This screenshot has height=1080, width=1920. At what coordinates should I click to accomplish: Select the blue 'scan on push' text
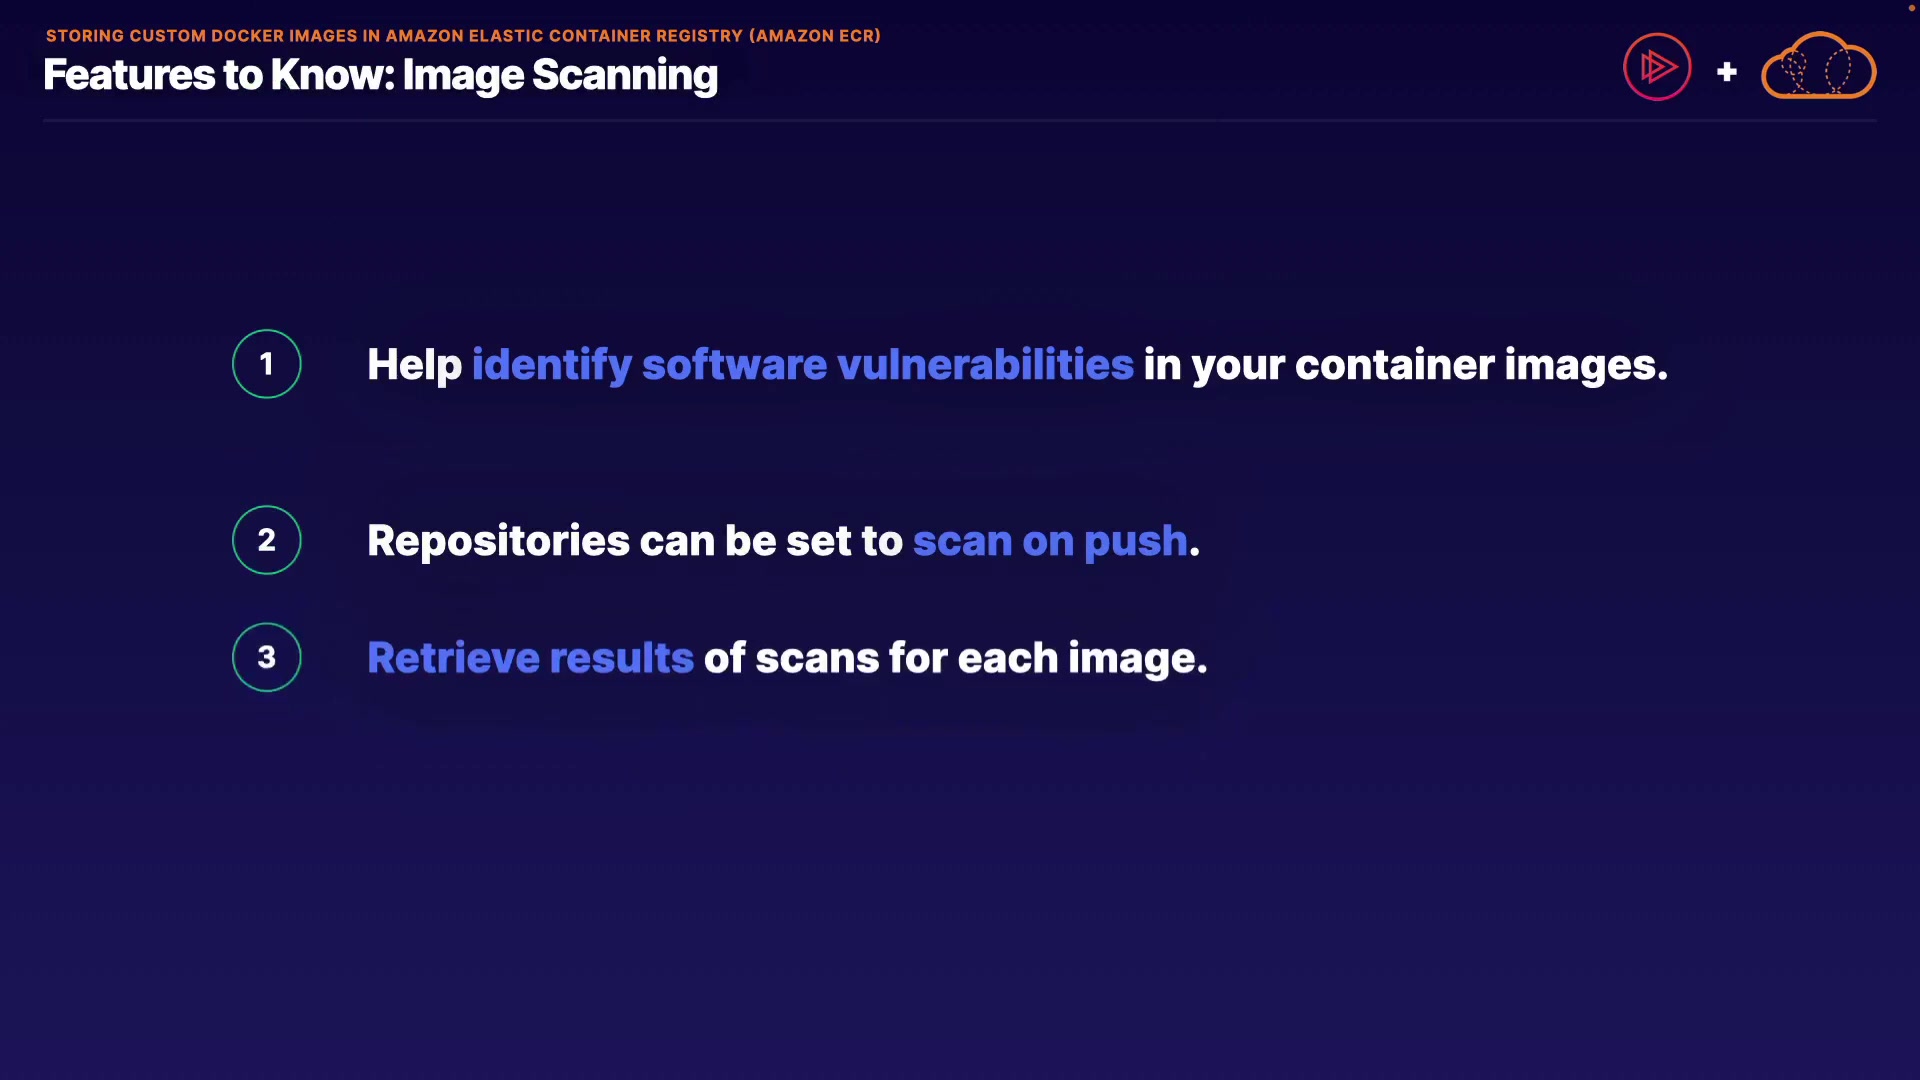click(1050, 541)
